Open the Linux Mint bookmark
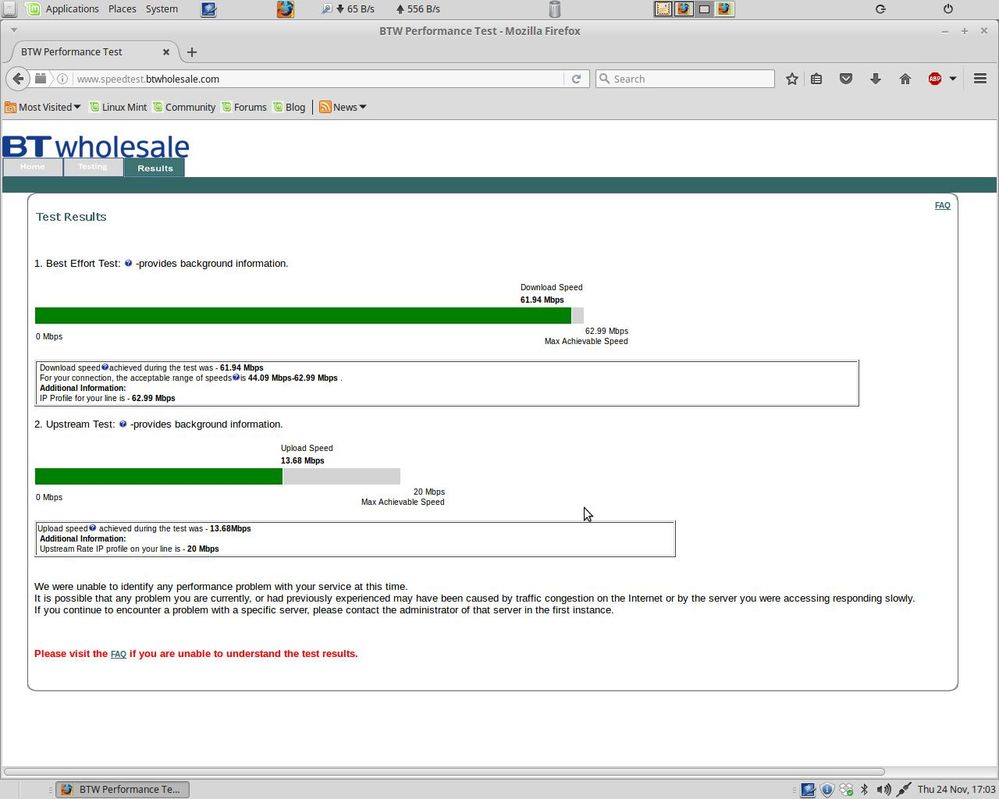Viewport: 999px width, 799px height. [x=119, y=107]
